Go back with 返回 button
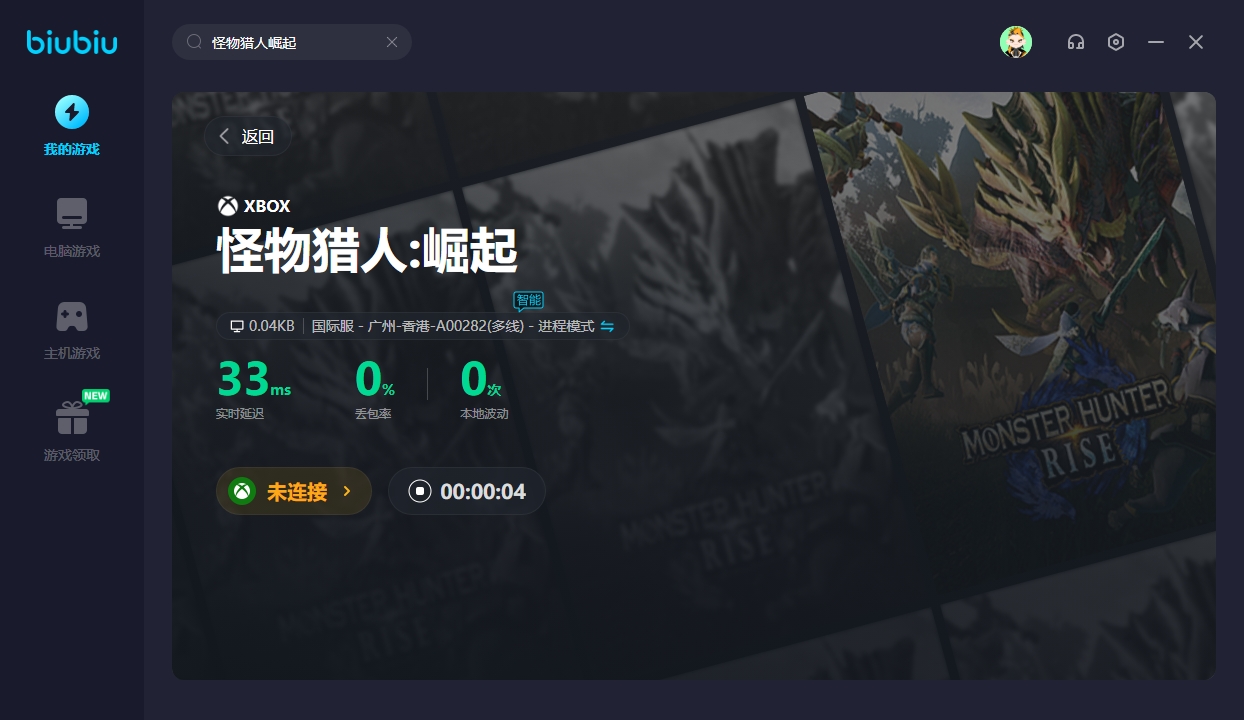 point(248,137)
